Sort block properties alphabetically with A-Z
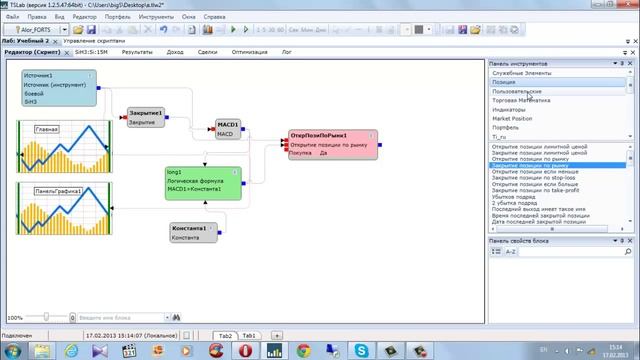640x360 pixels. pos(511,251)
